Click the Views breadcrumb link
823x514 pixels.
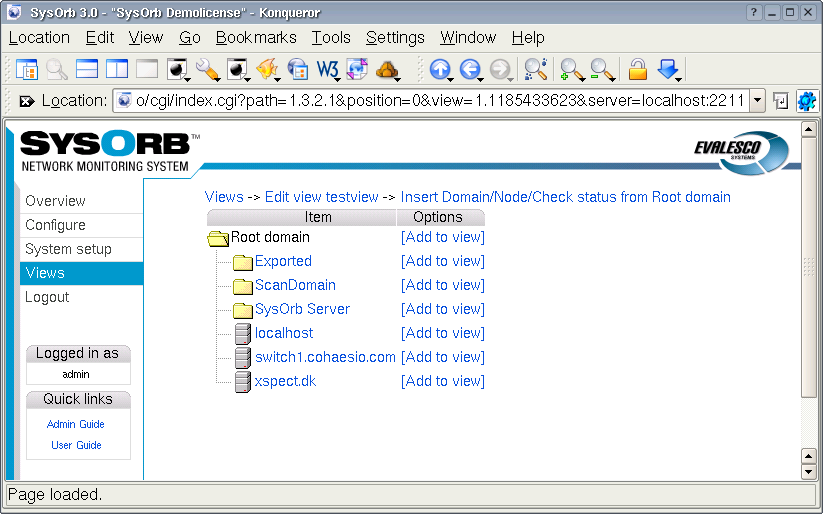224,197
